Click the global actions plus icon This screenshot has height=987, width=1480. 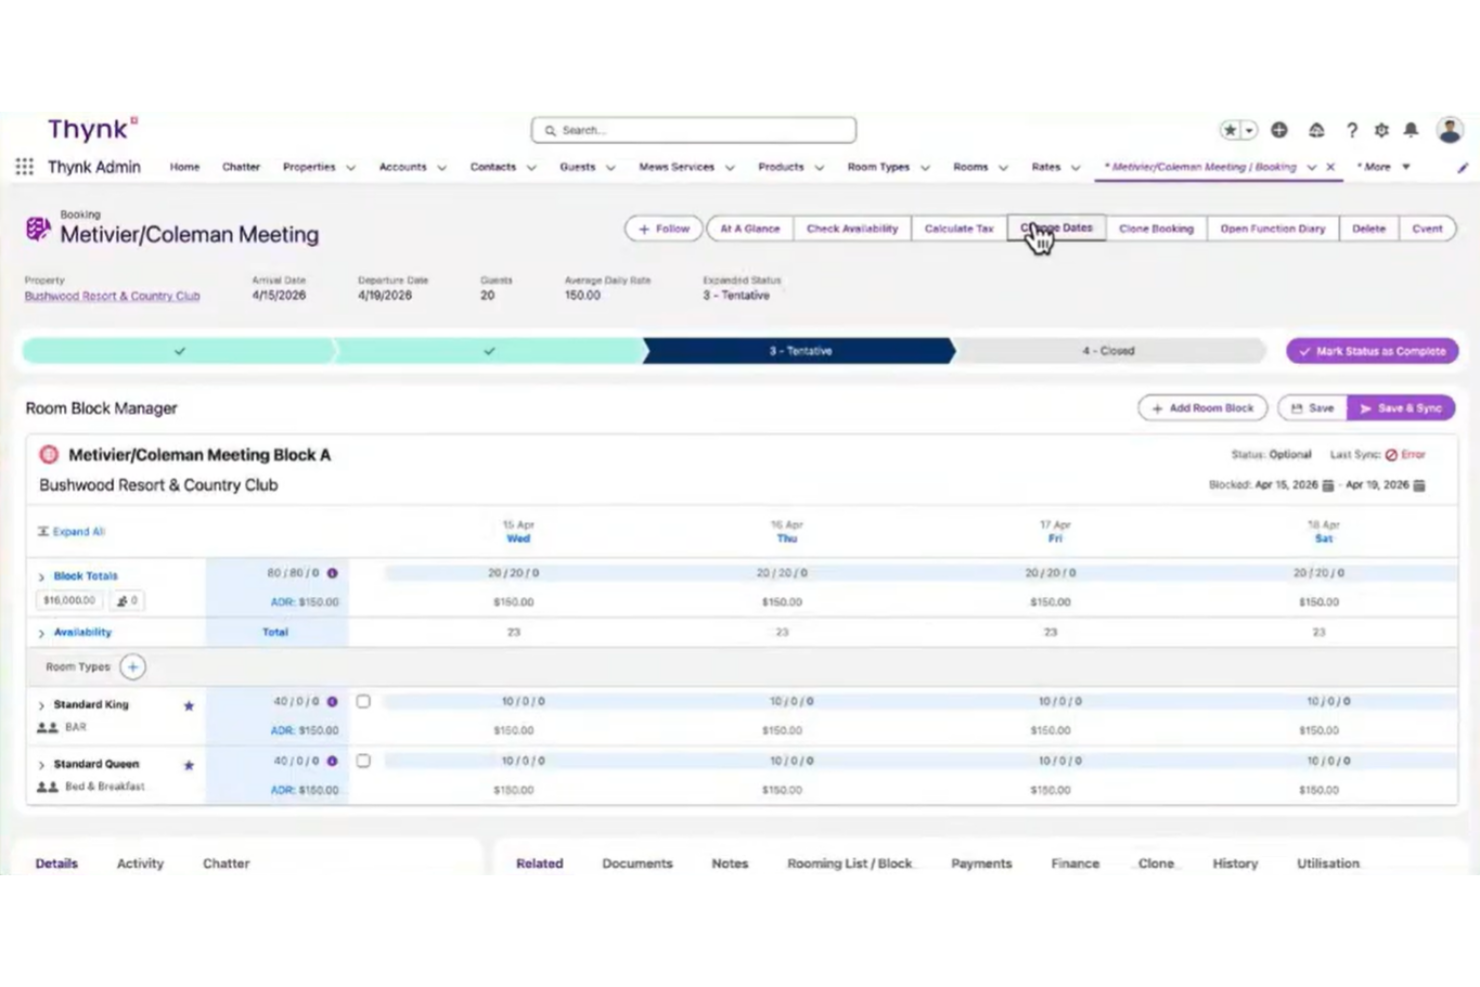[x=1279, y=130]
